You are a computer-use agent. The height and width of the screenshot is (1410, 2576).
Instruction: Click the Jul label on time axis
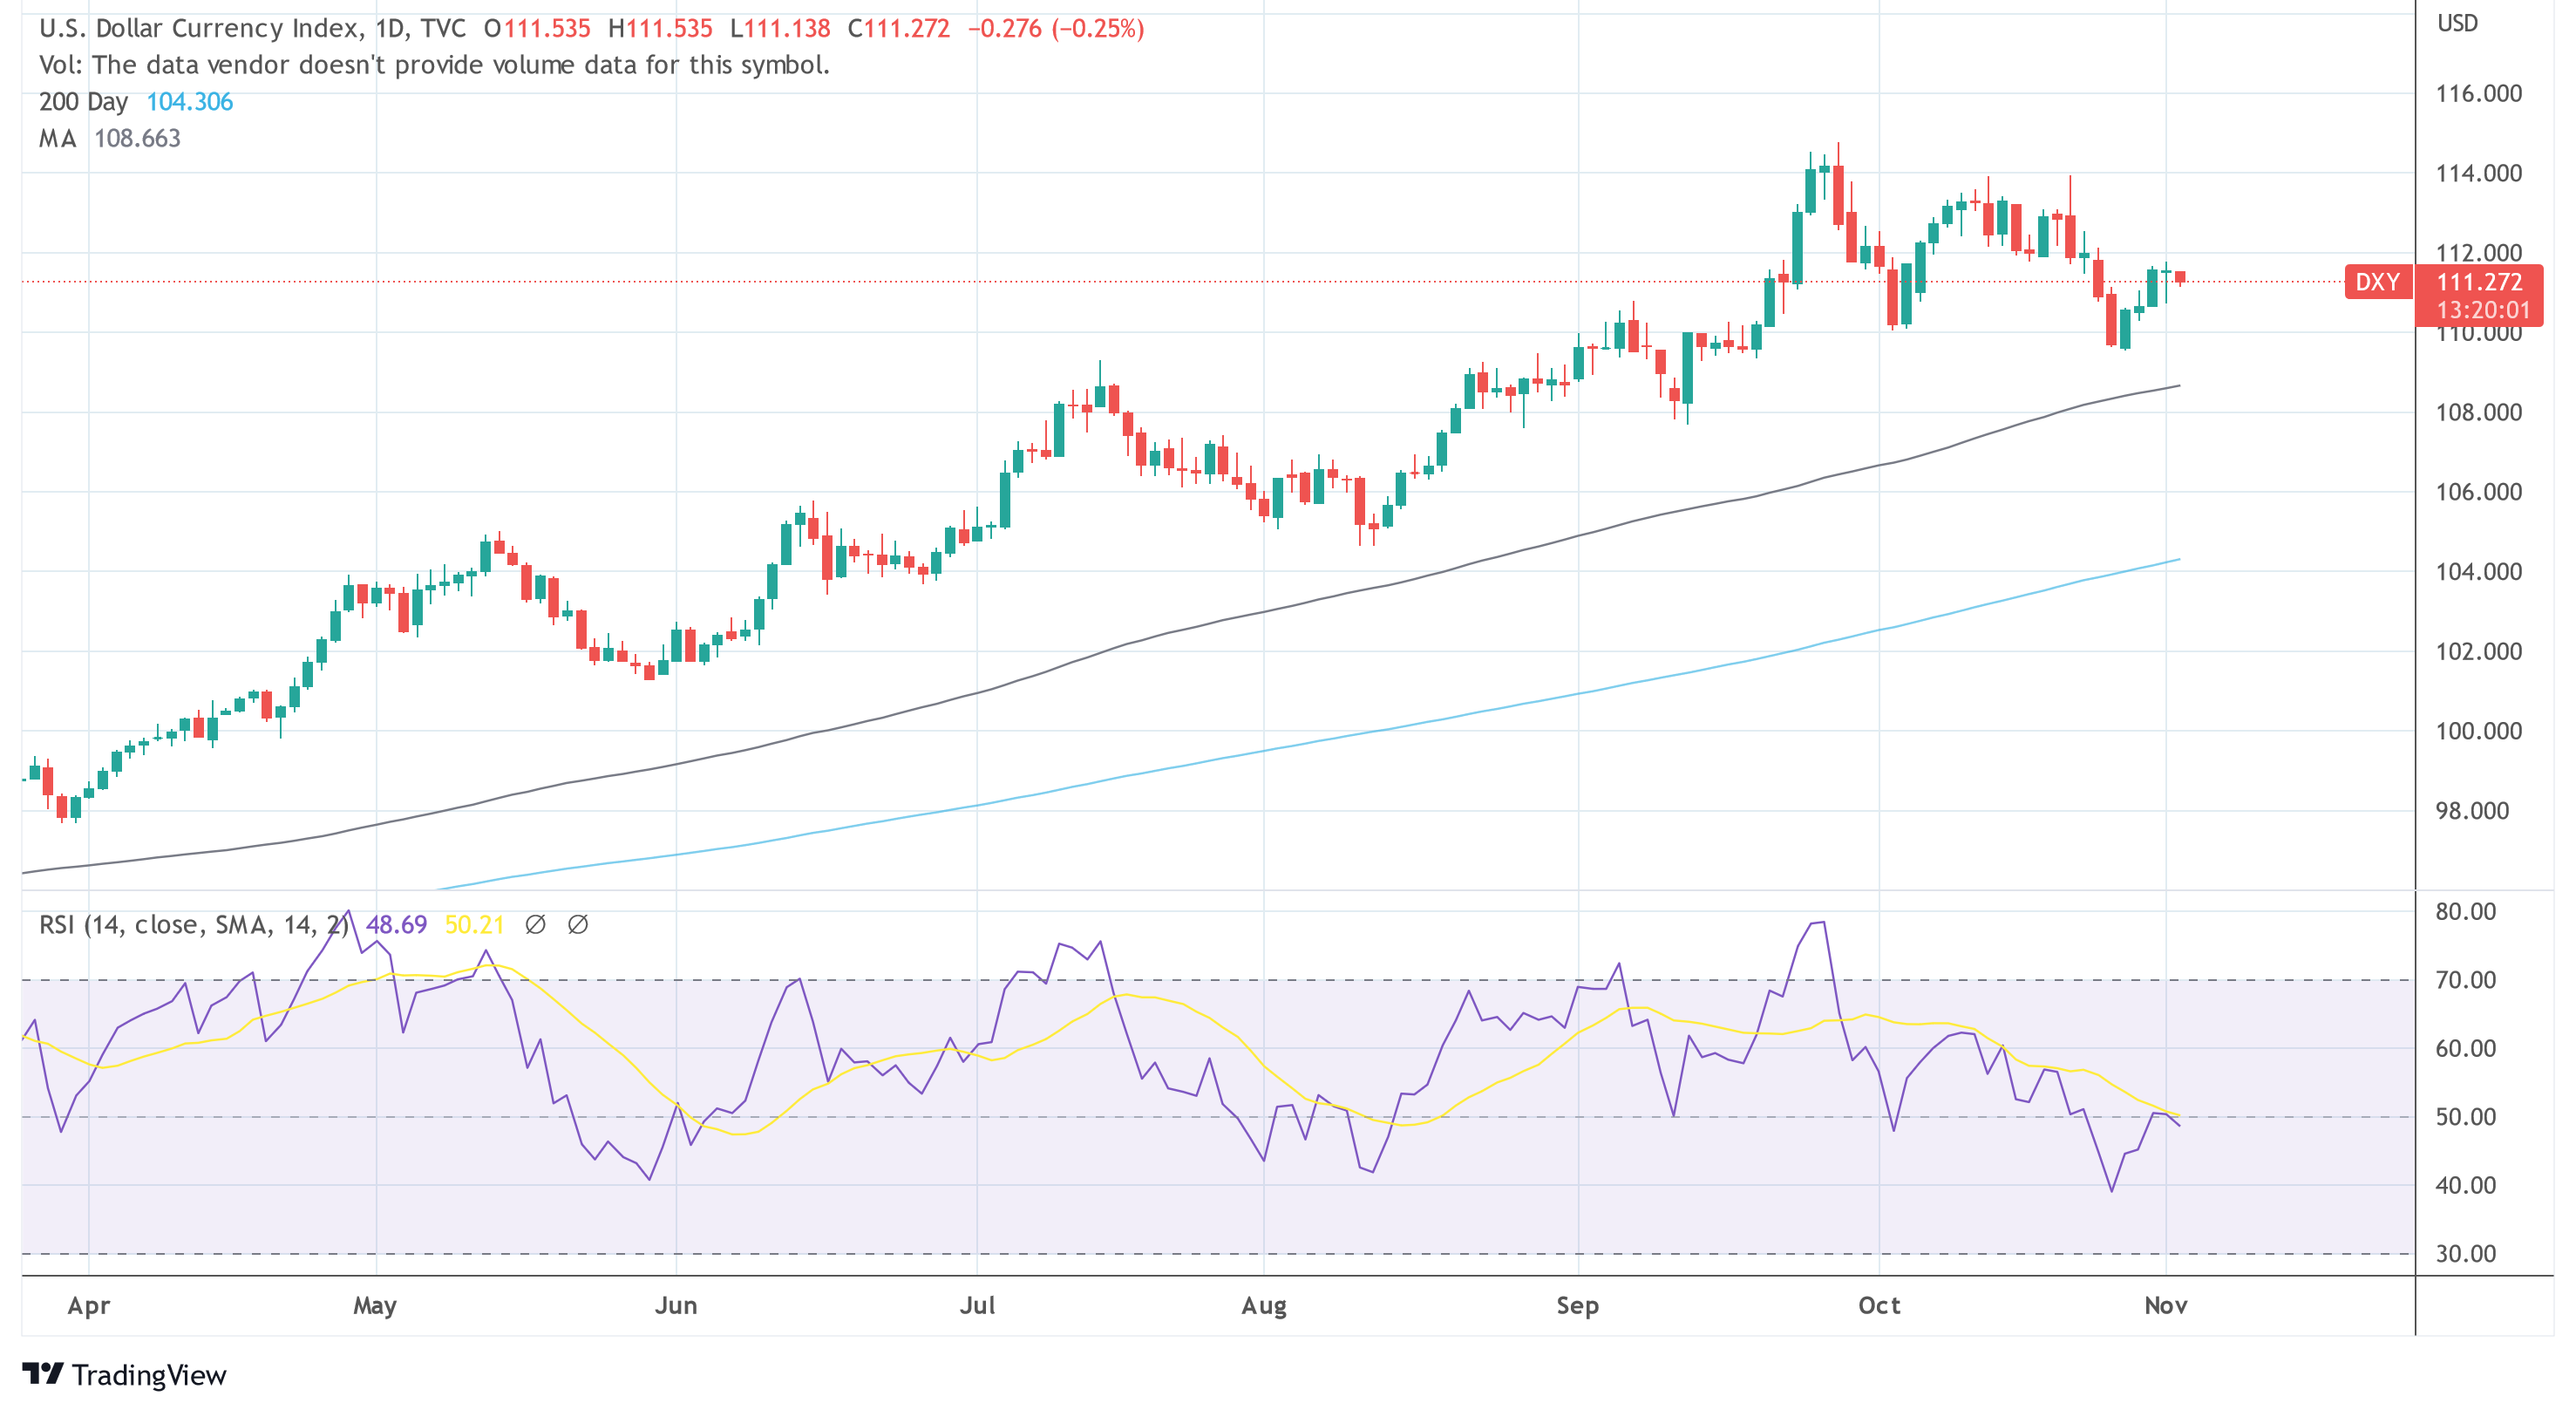[x=977, y=1305]
